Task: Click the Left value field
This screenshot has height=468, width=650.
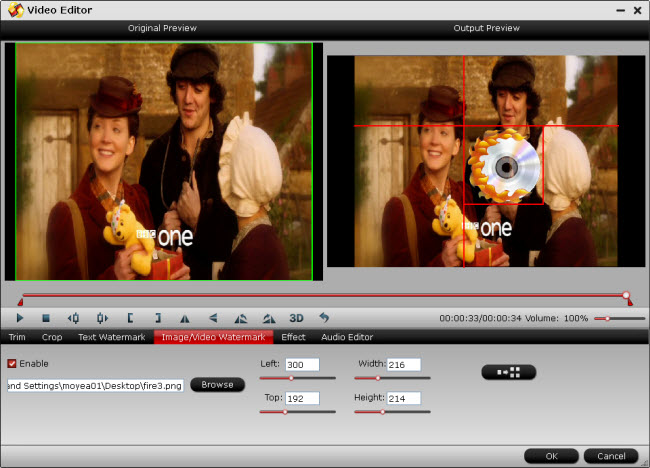Action: tap(302, 365)
